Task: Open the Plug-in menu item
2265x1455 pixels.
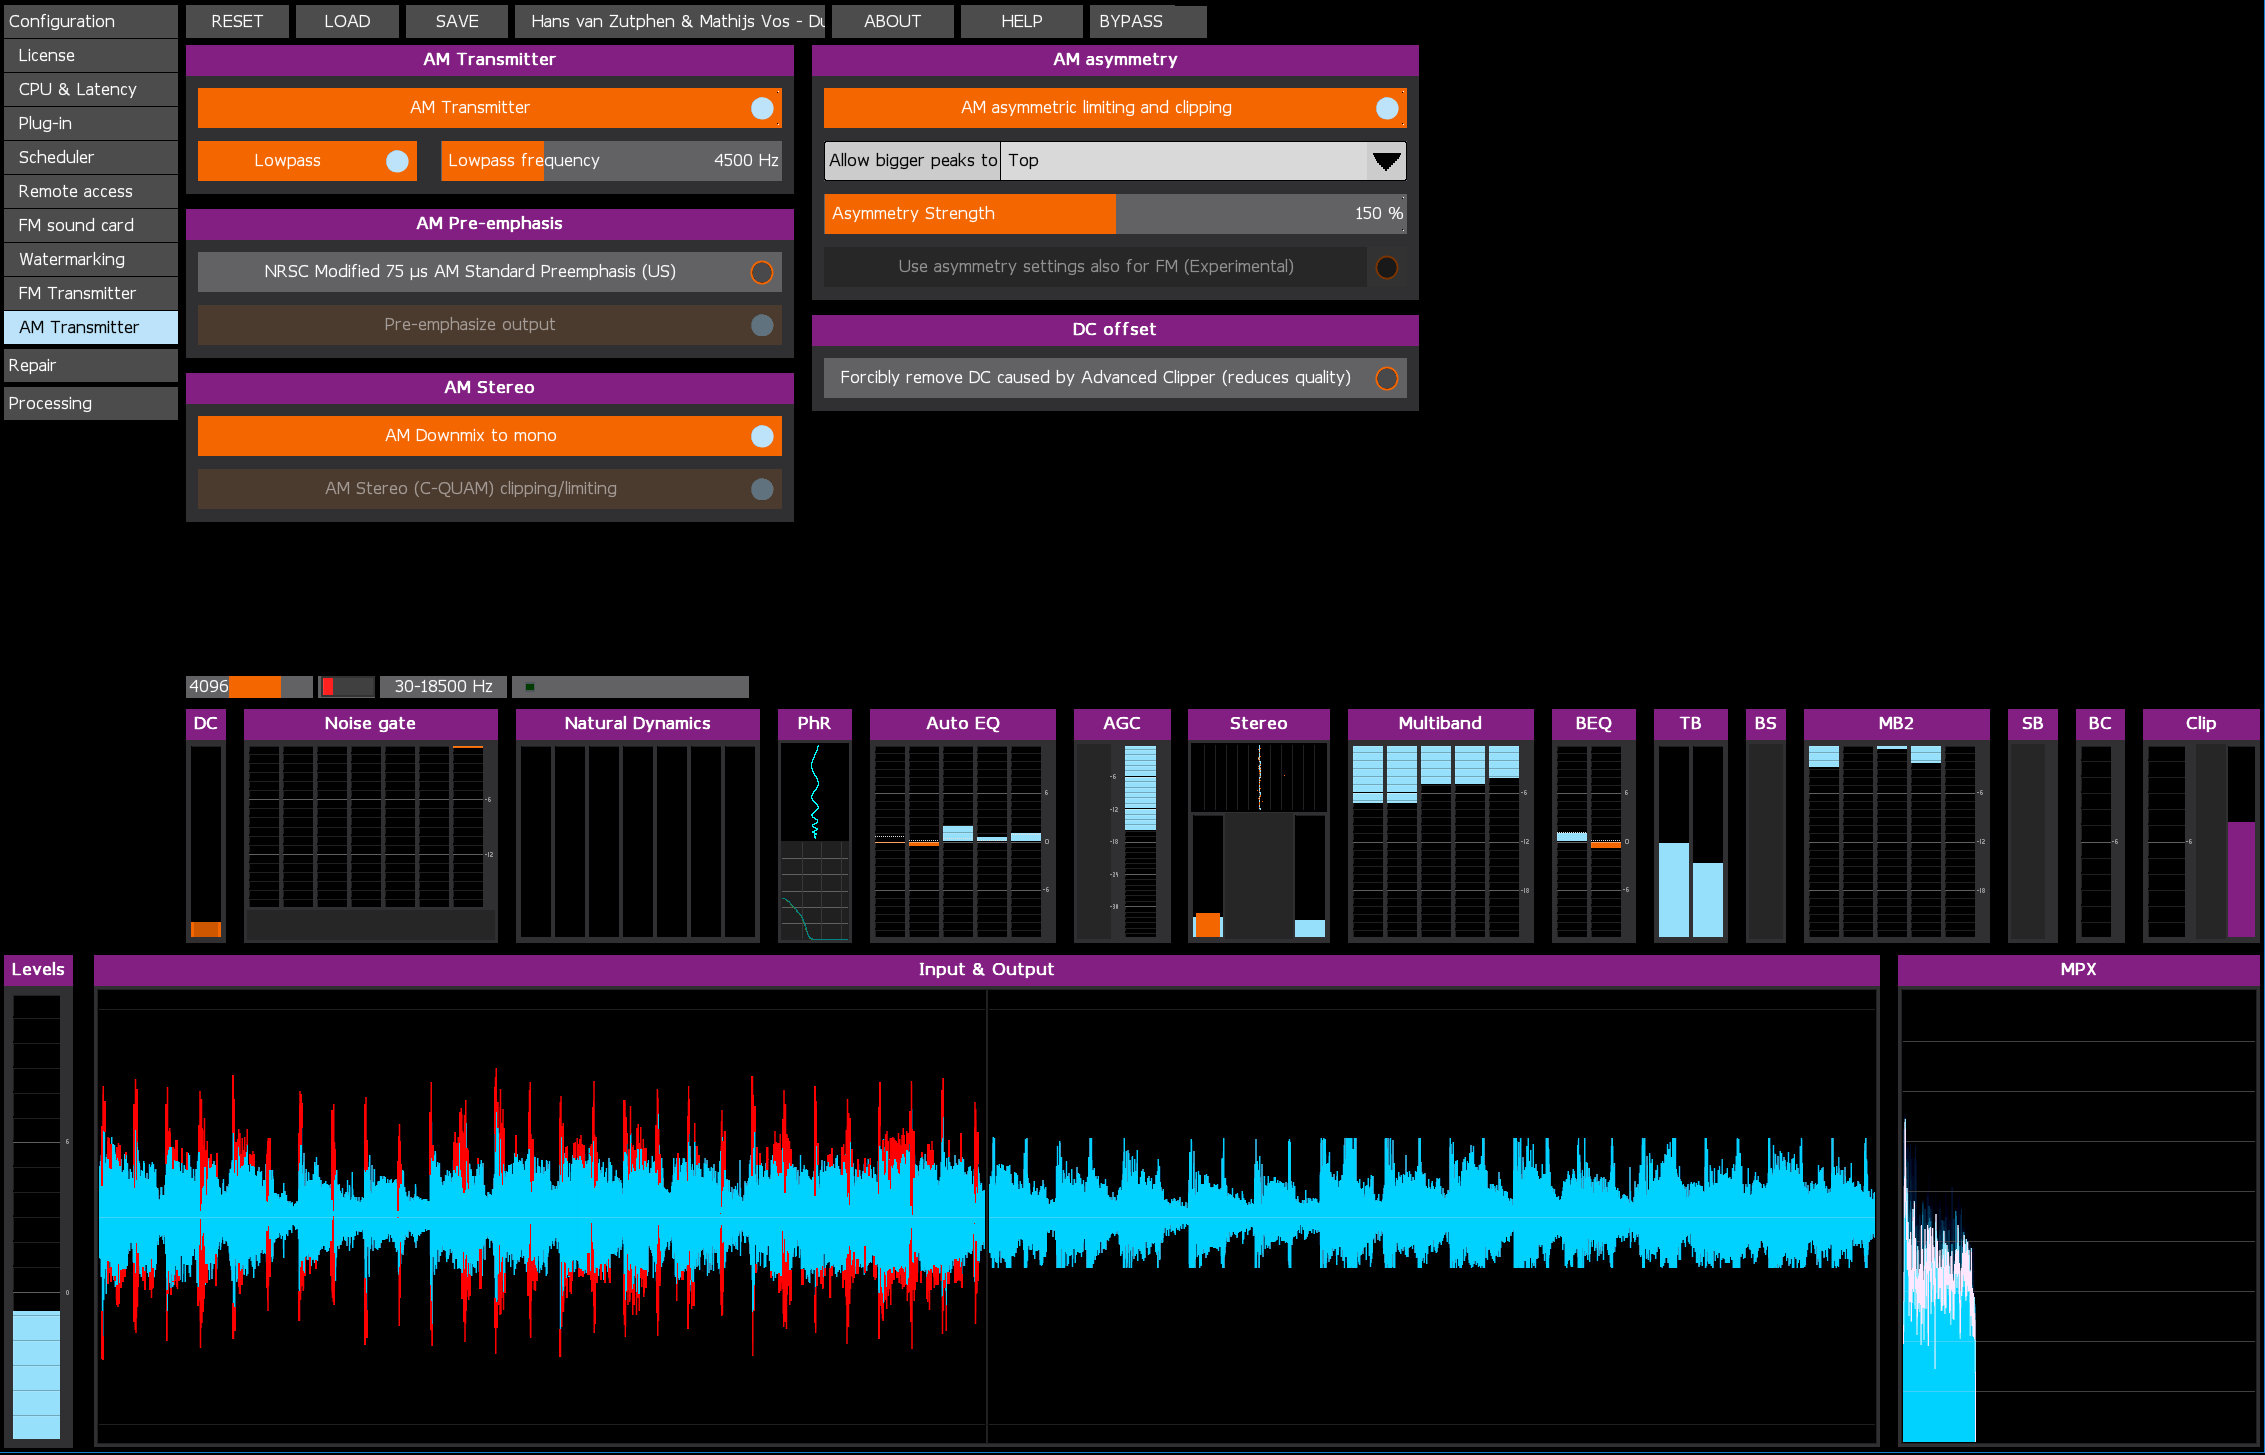Action: pos(90,124)
